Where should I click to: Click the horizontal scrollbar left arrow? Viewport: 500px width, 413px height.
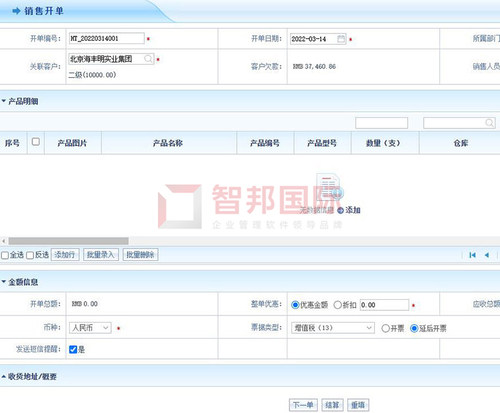4,241
